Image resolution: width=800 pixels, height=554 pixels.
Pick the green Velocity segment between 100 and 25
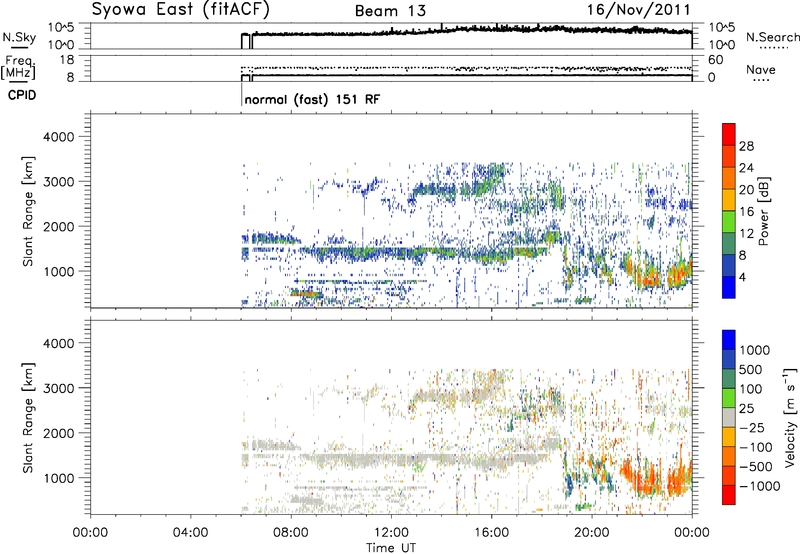click(x=729, y=398)
